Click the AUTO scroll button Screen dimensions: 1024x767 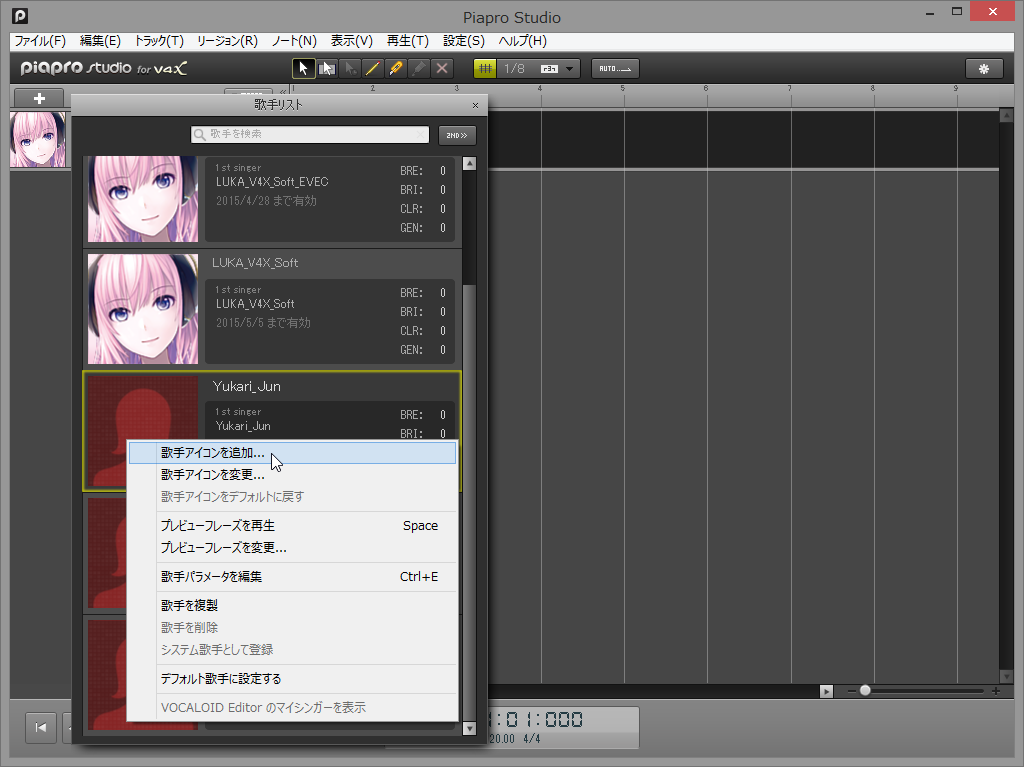(615, 69)
